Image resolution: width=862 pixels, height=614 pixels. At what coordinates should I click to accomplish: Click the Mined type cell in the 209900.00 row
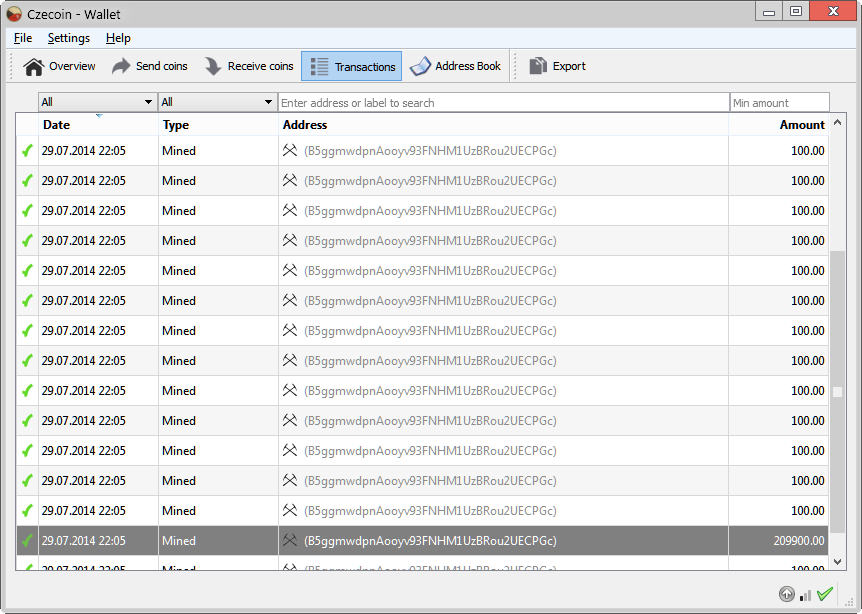pyautogui.click(x=218, y=541)
